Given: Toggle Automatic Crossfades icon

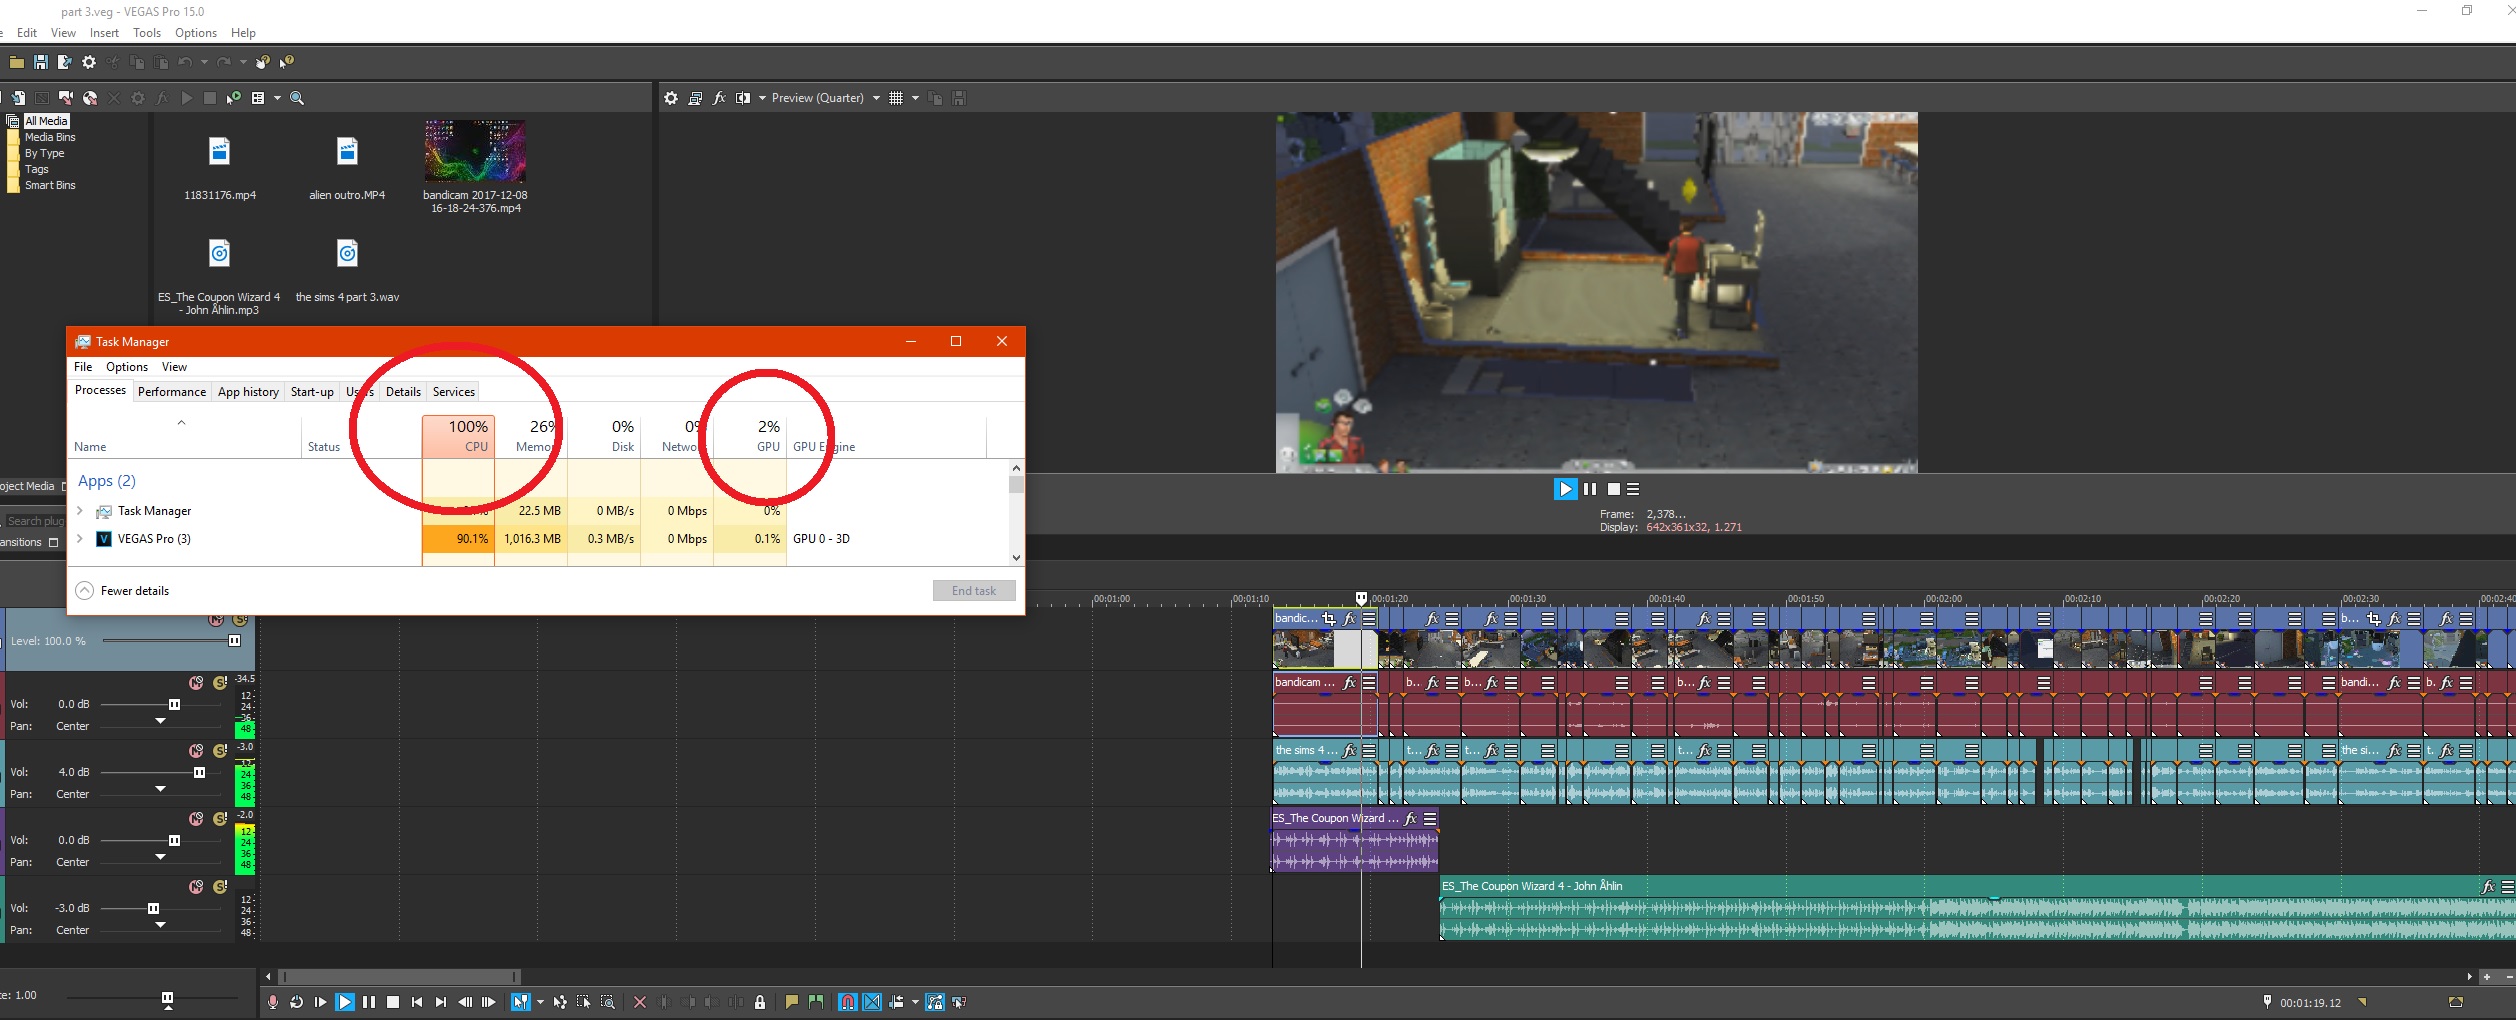Looking at the screenshot, I should point(872,1002).
